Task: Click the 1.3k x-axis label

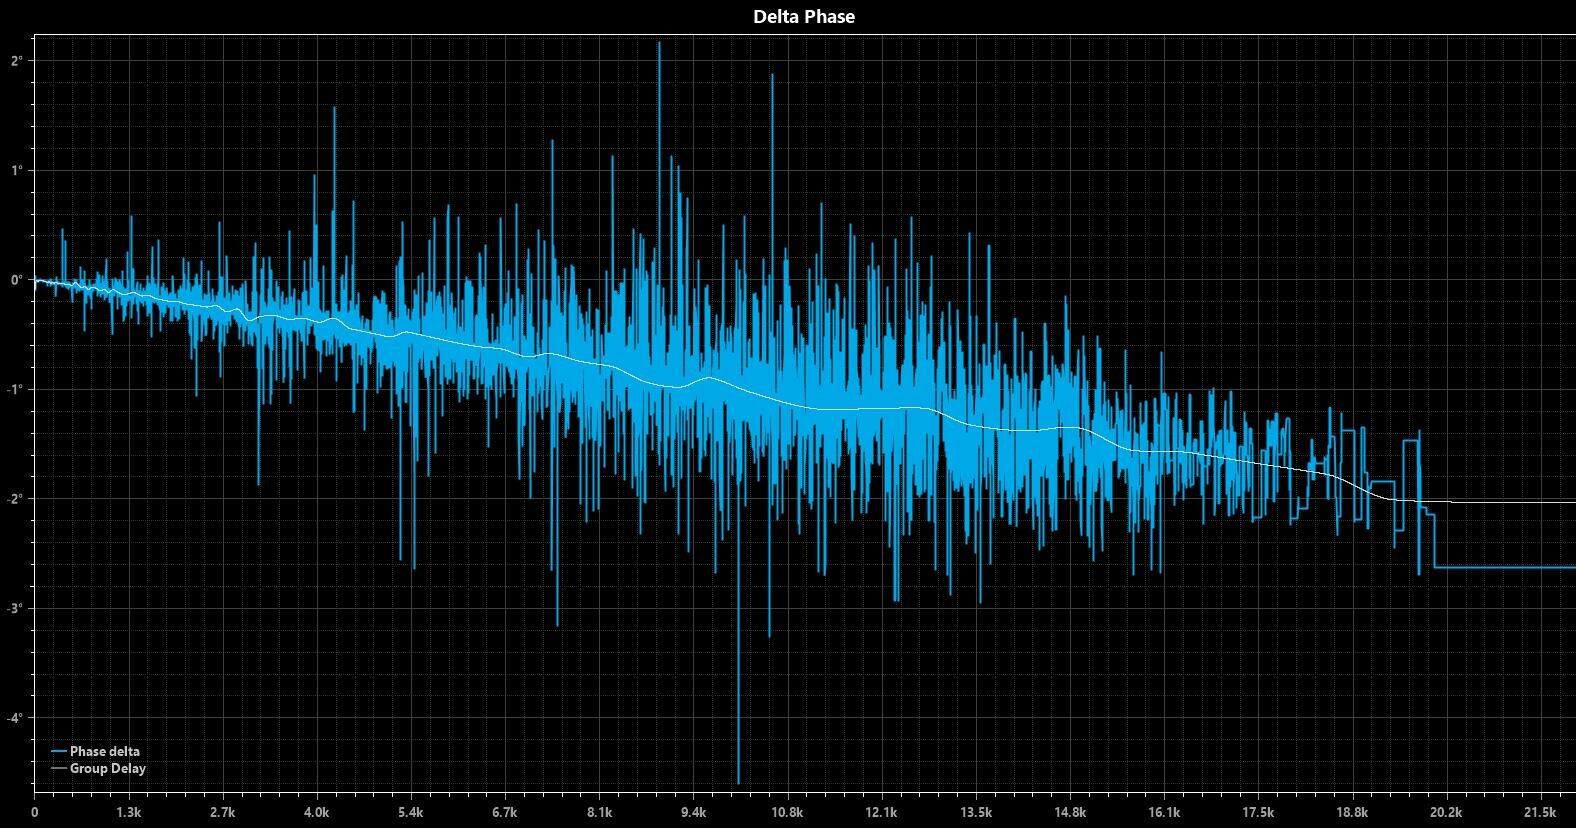Action: pyautogui.click(x=129, y=812)
